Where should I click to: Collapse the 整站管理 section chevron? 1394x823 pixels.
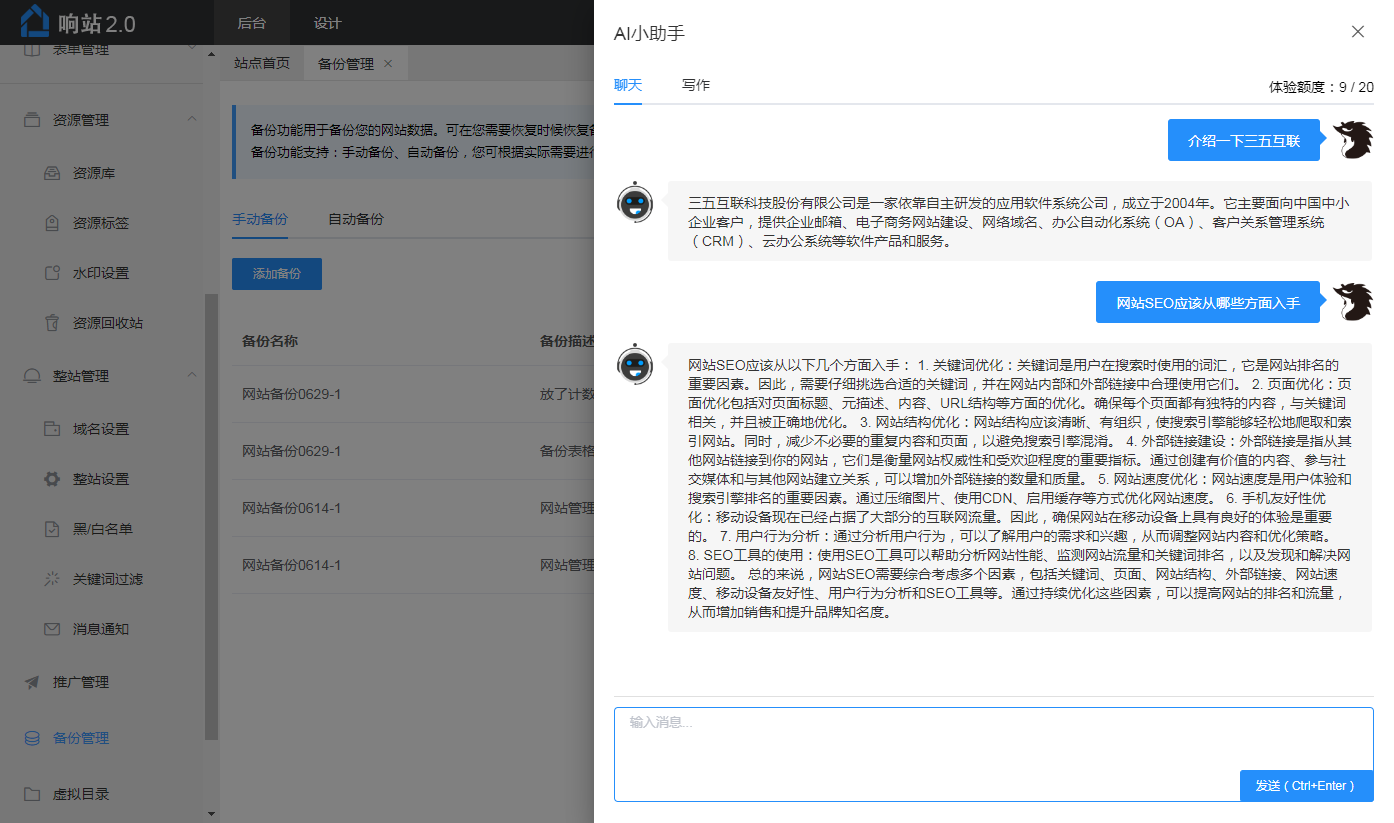(x=192, y=376)
